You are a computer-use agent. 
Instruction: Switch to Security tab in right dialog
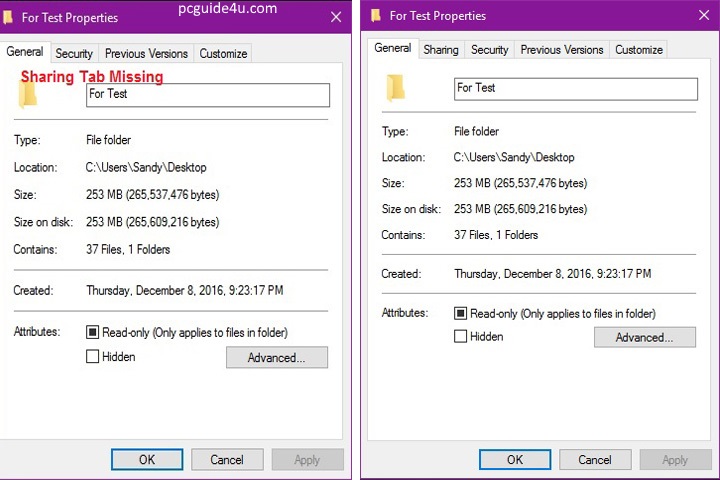pos(489,50)
